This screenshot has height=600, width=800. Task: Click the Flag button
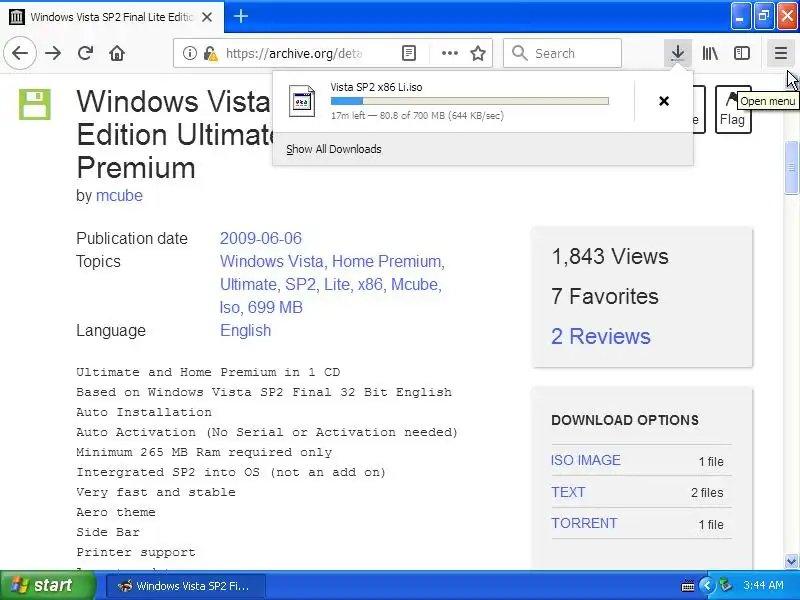[733, 109]
